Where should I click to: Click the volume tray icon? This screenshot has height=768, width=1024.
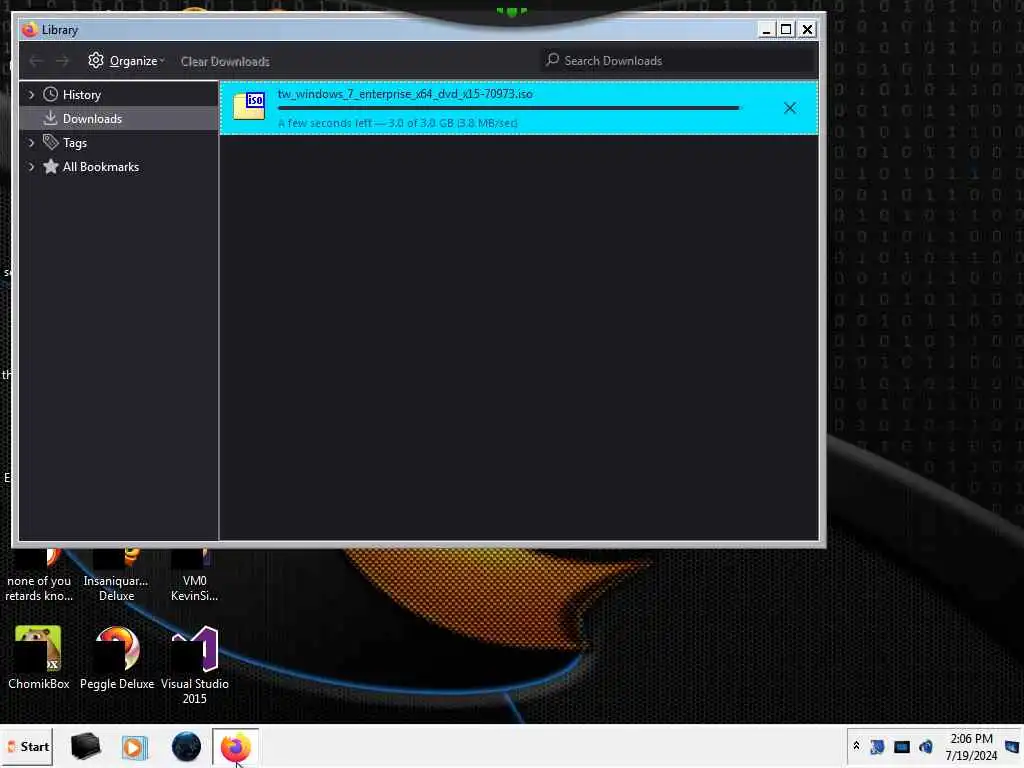click(925, 746)
